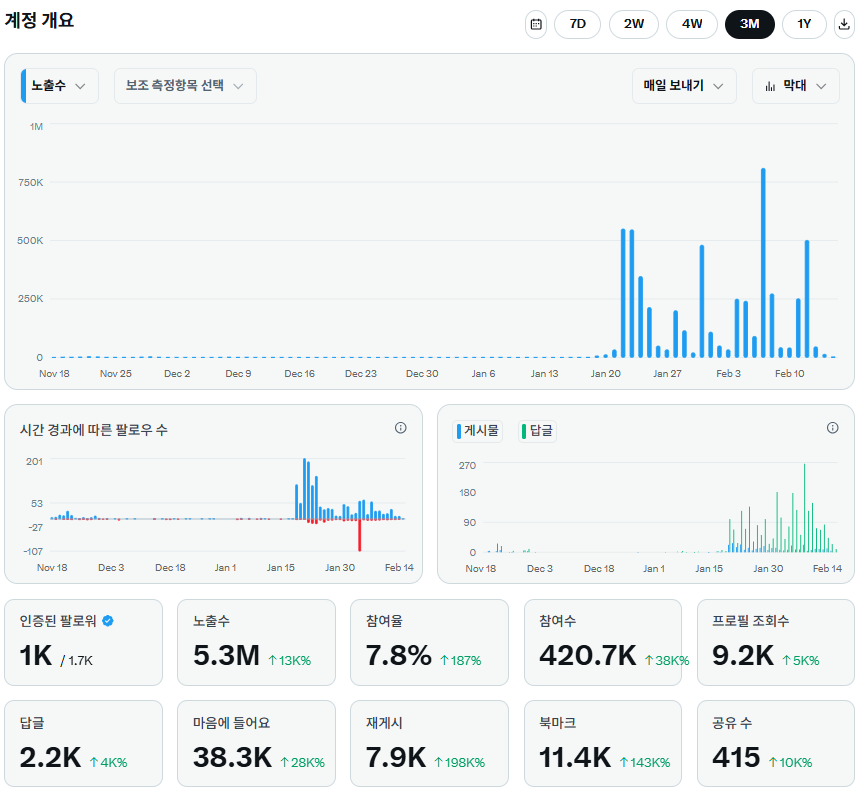Toggle the 답글 legend series

(x=538, y=431)
